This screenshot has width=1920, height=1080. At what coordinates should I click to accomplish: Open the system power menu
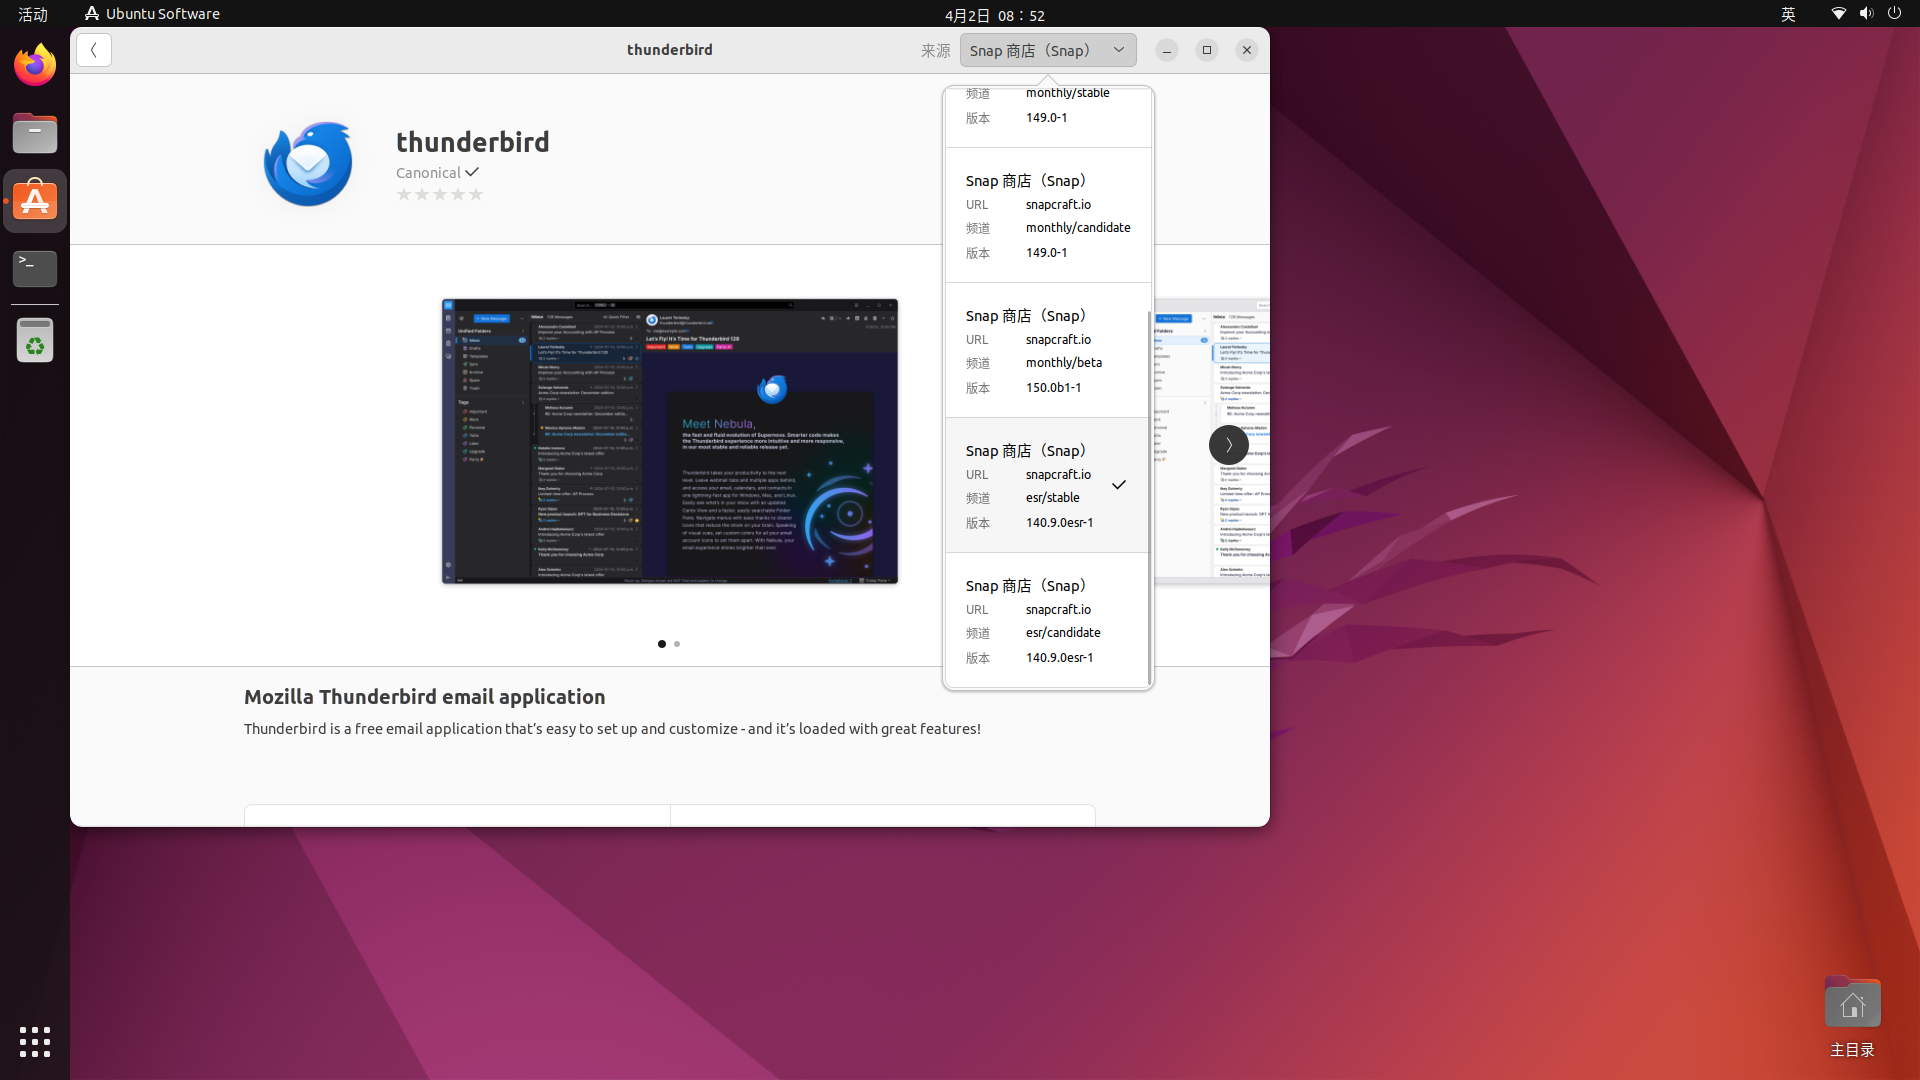pos(1894,14)
